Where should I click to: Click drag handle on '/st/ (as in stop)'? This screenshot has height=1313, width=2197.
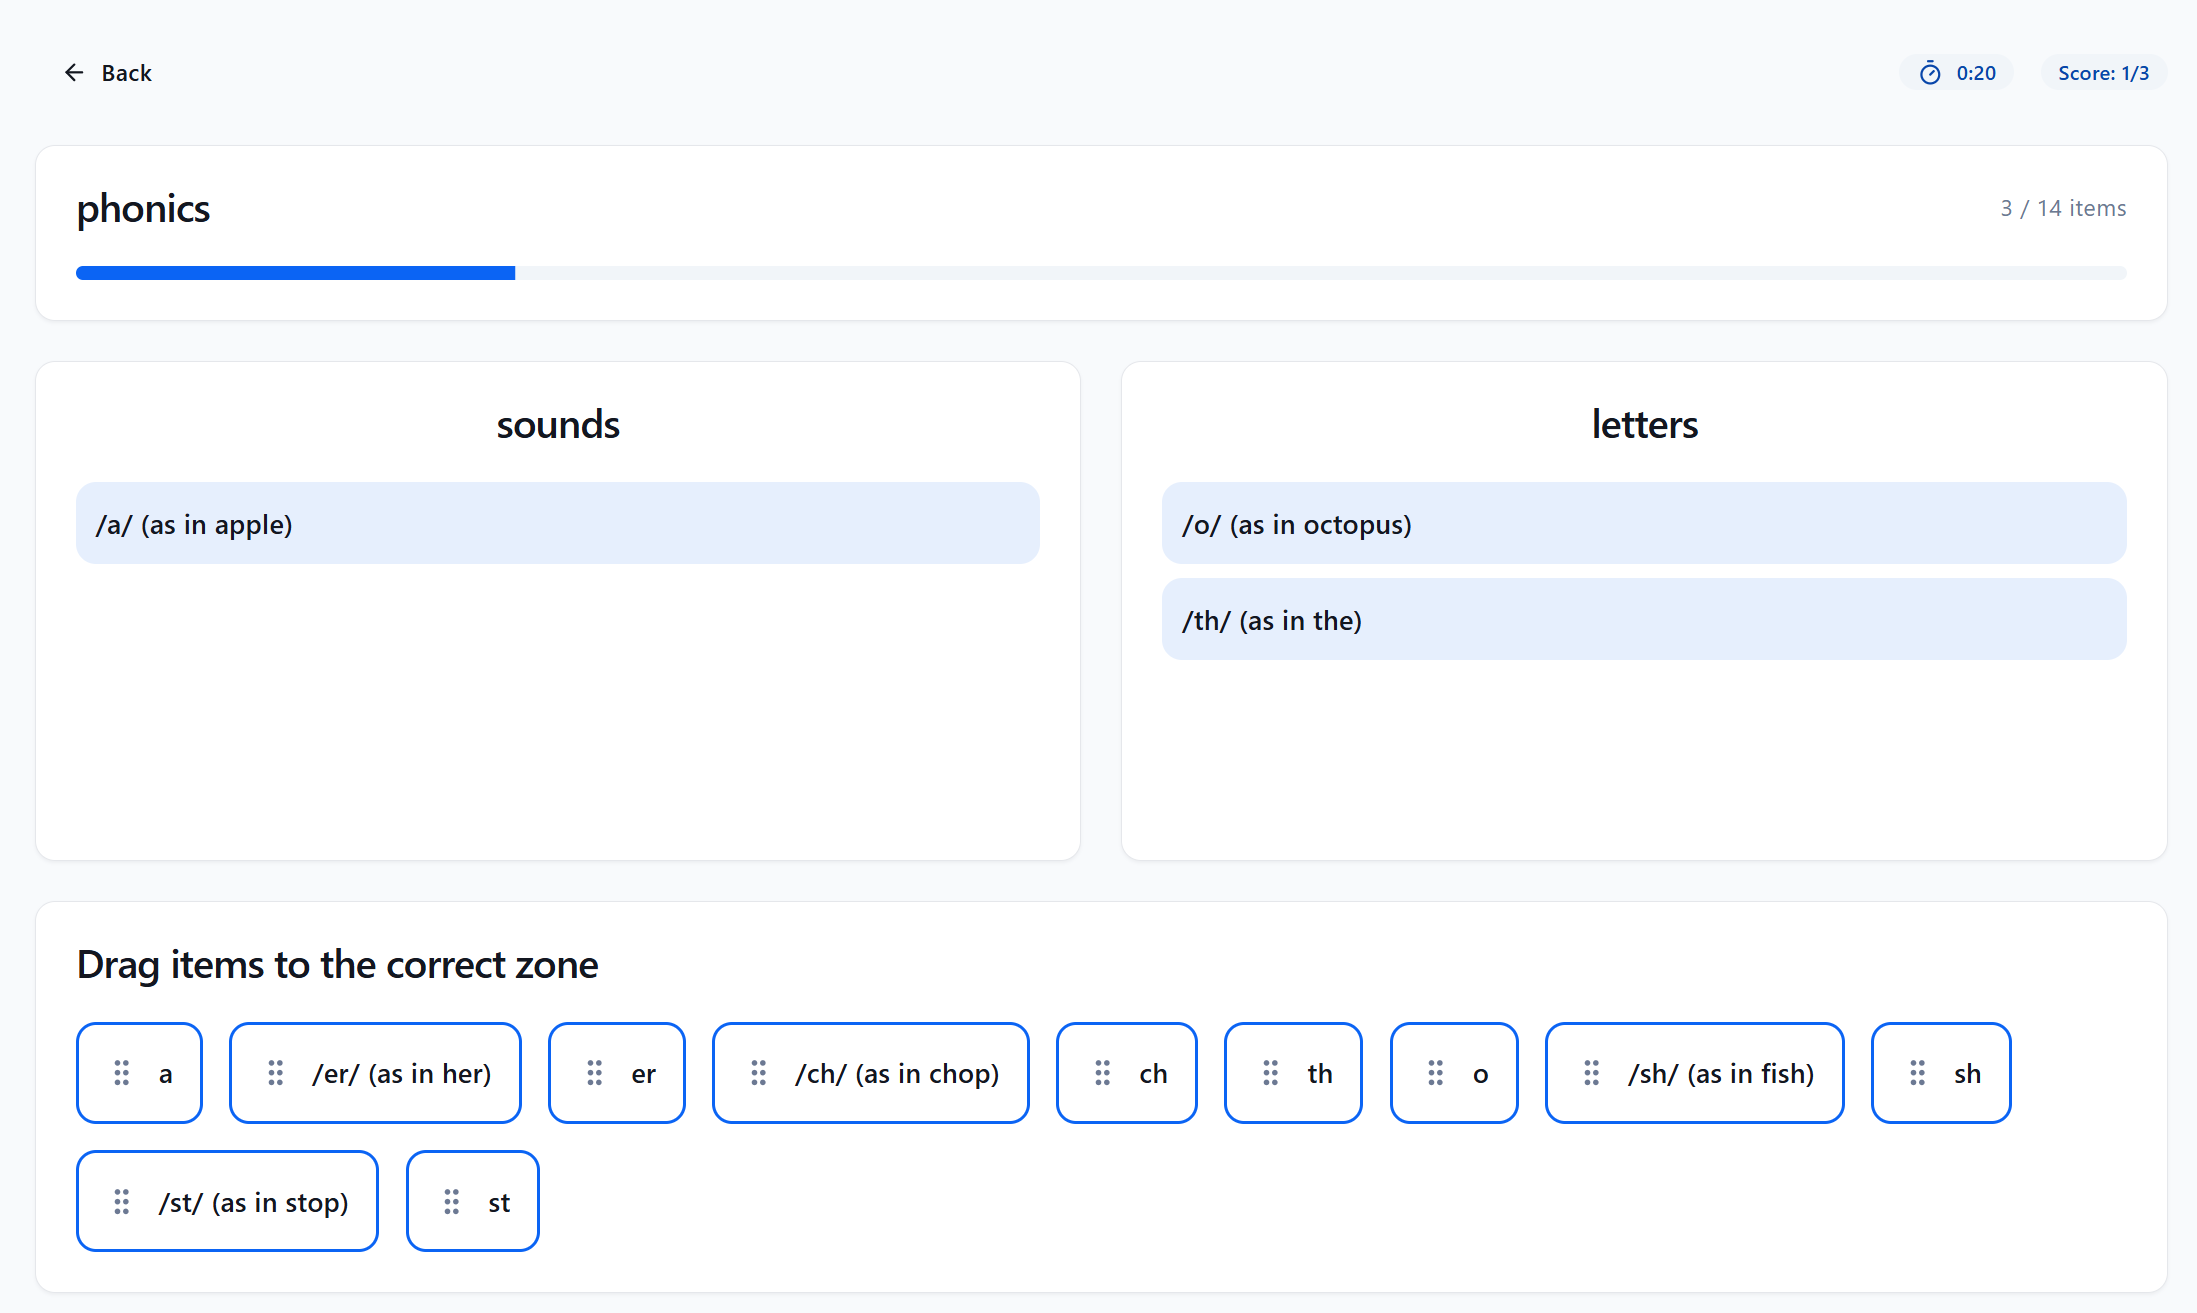[x=122, y=1201]
